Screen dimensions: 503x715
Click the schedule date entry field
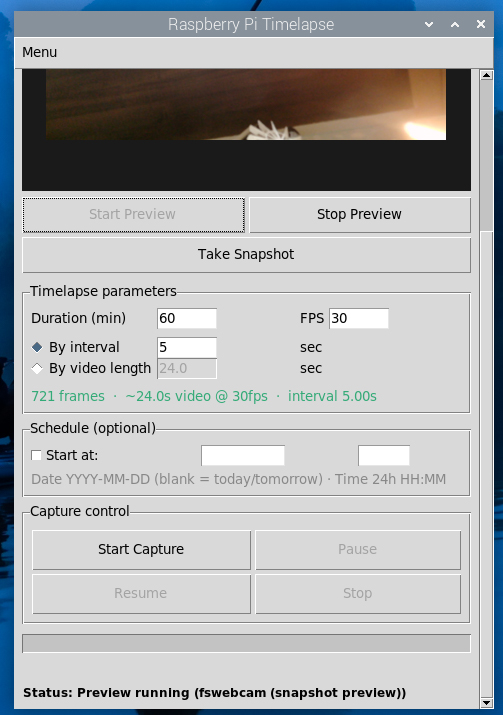[243, 456]
